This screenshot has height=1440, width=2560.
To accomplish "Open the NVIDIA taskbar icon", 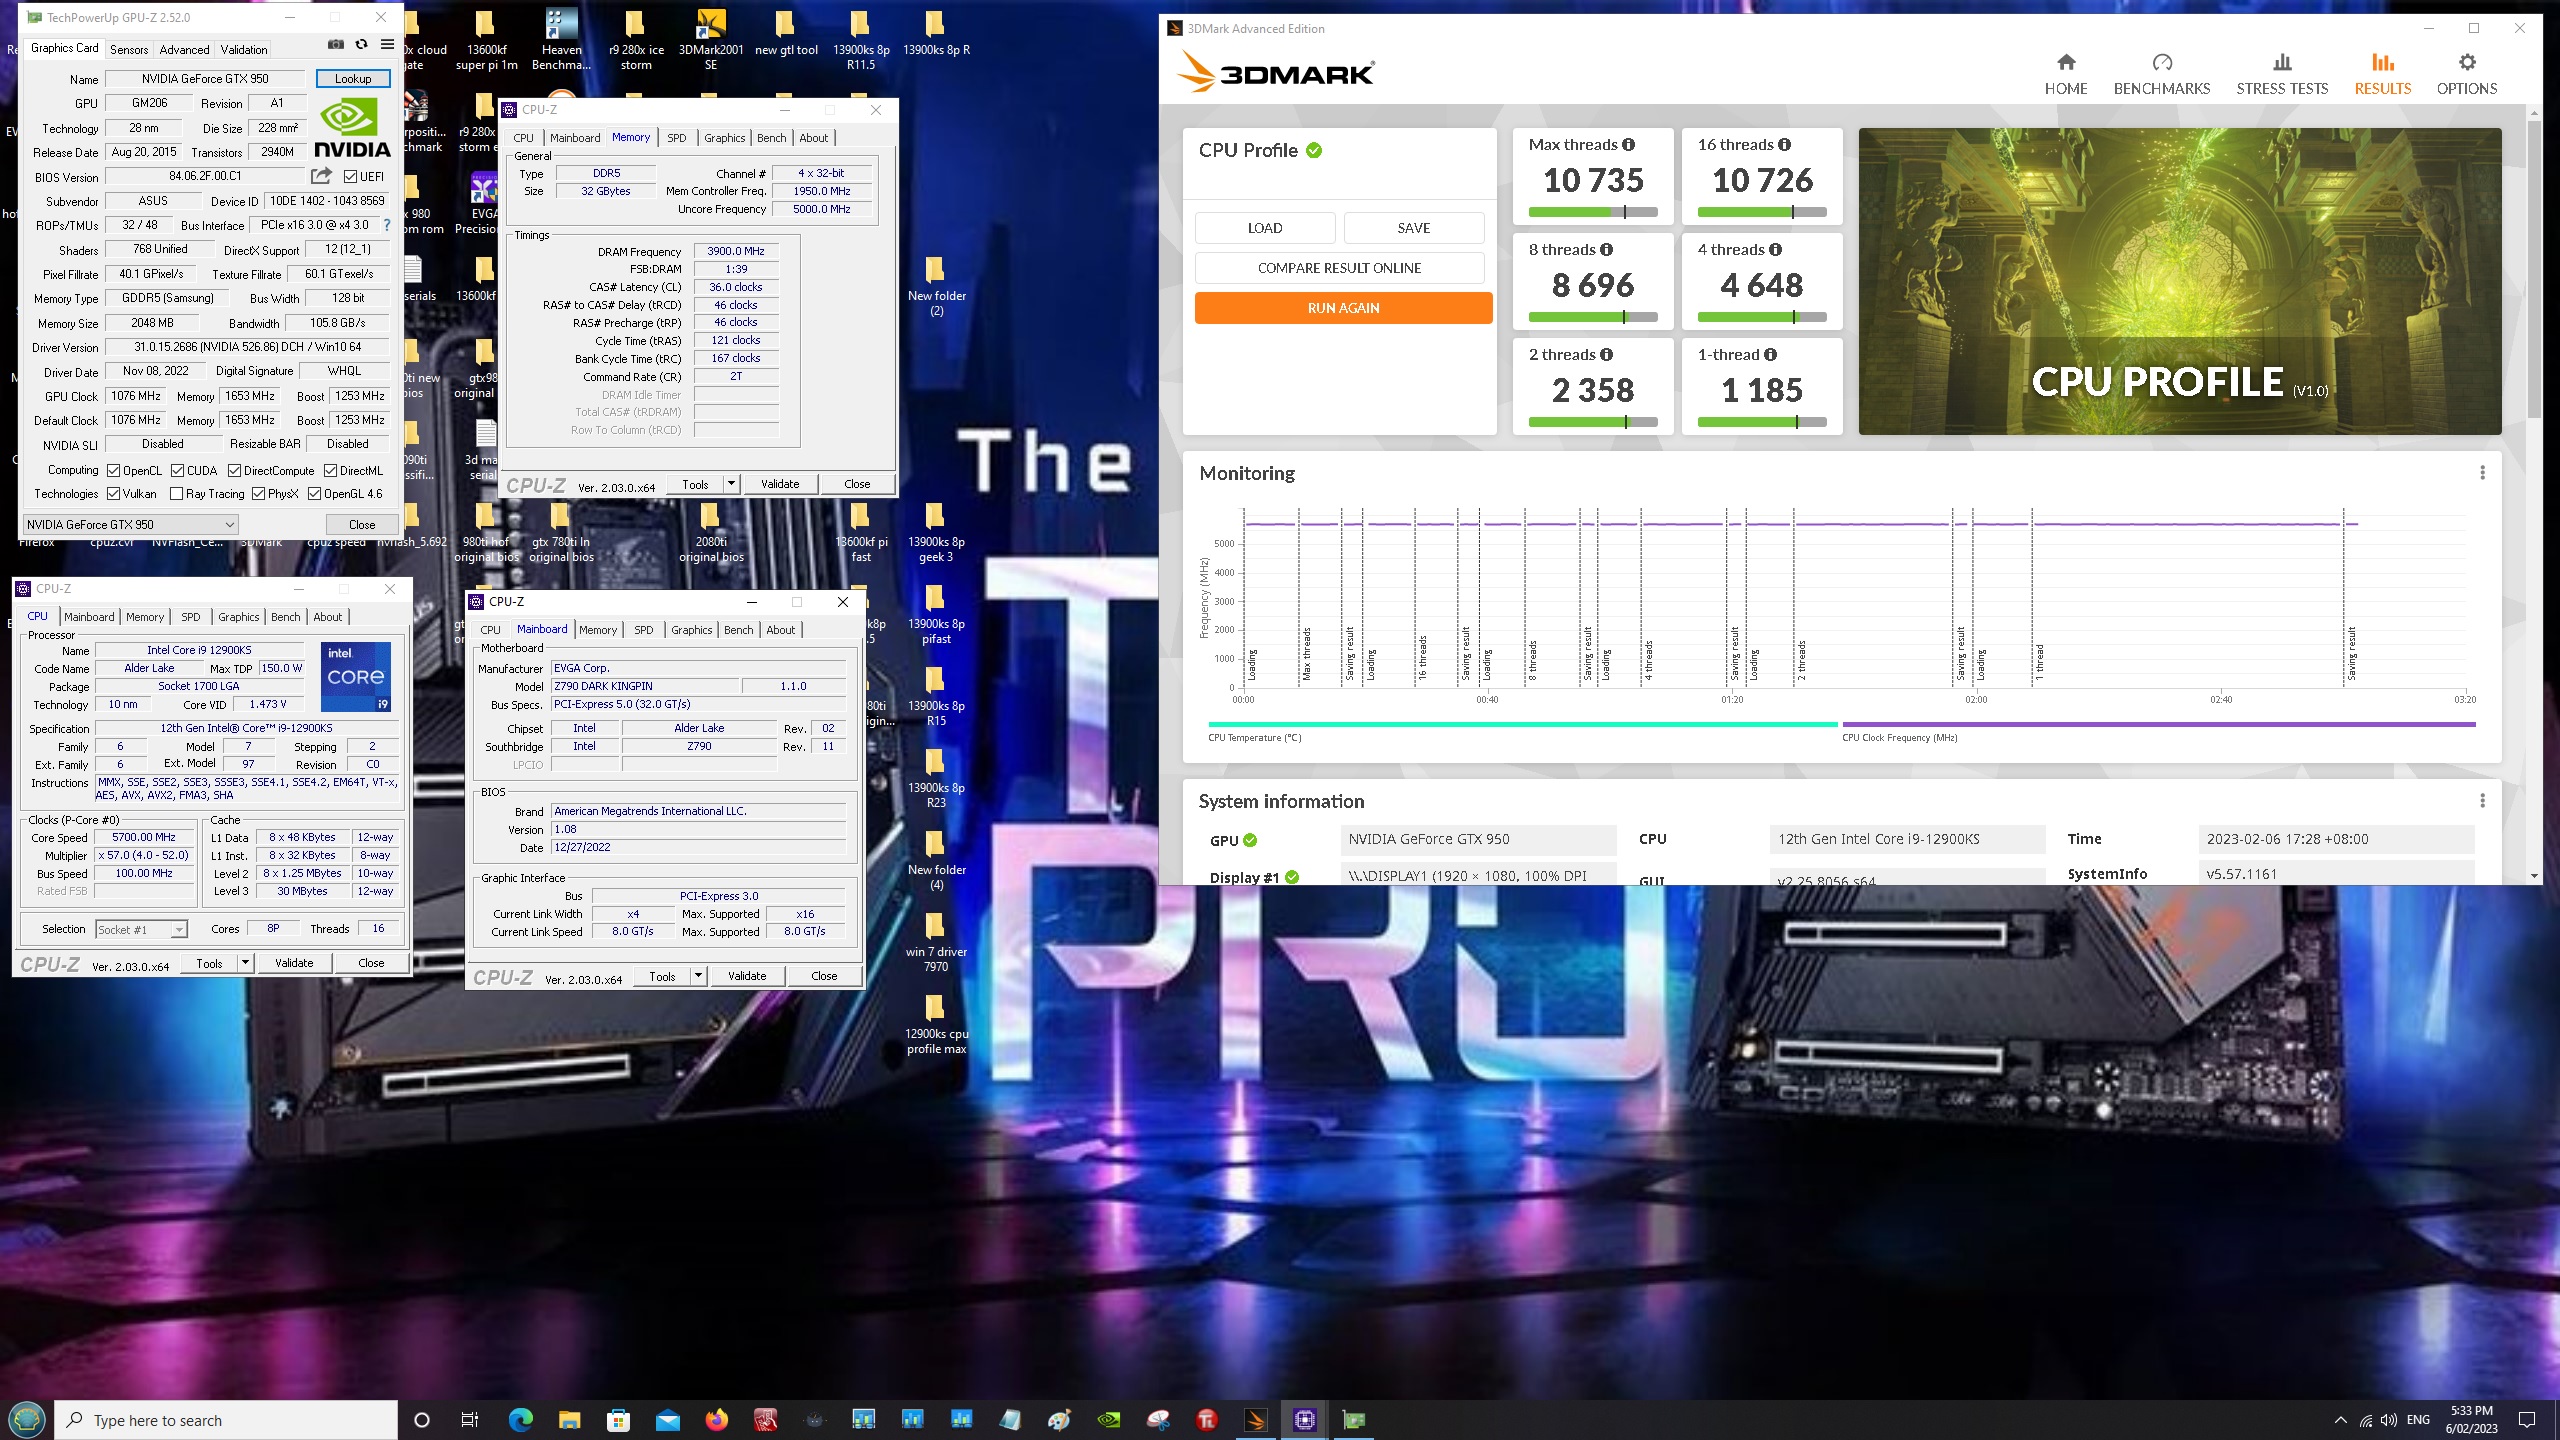I will 1108,1420.
